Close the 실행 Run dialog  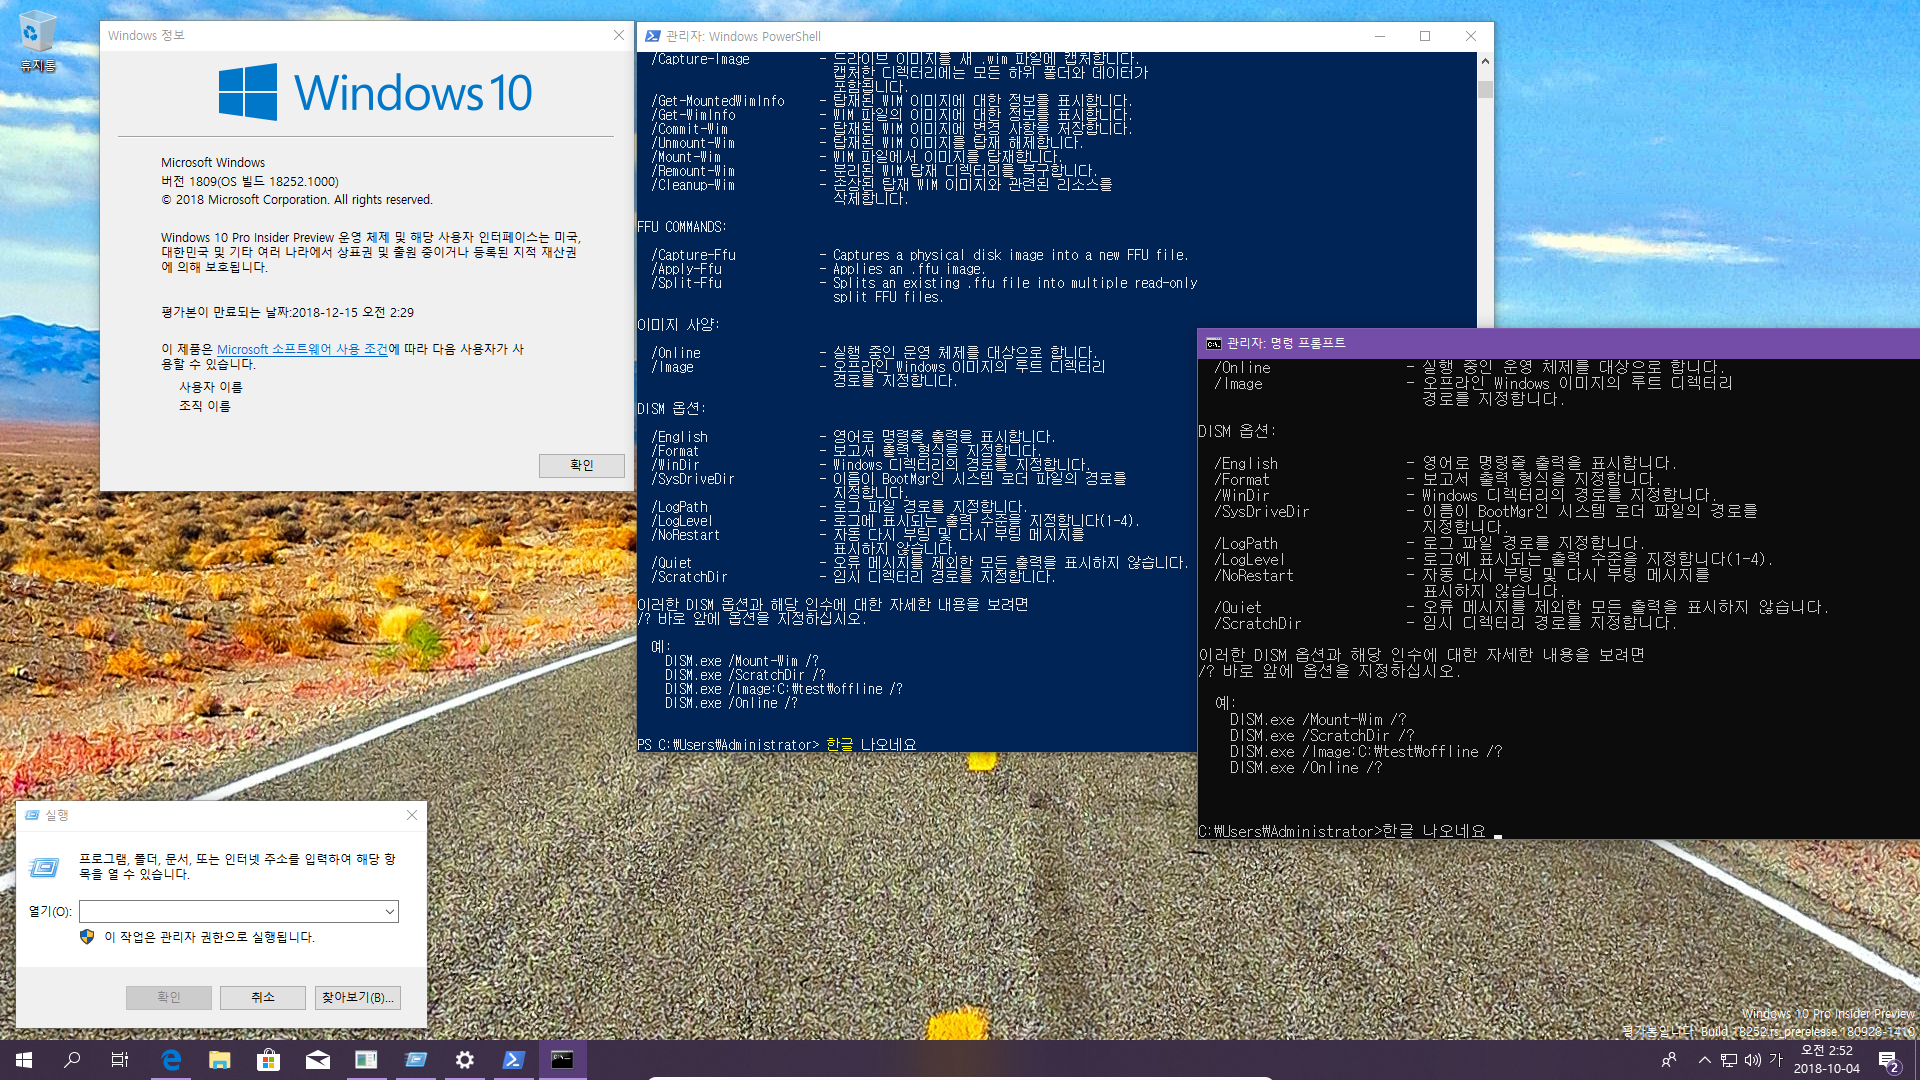pos(412,815)
